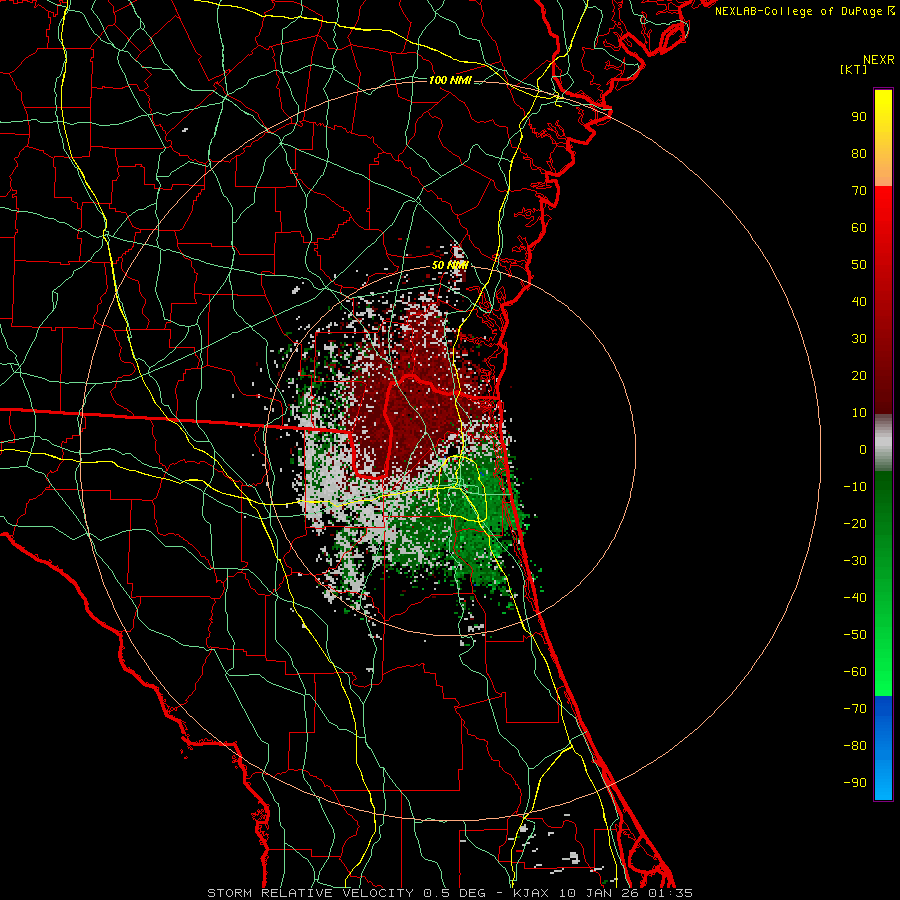Click the 90 value on velocity scale
Viewport: 900px width, 900px height.
pyautogui.click(x=859, y=117)
